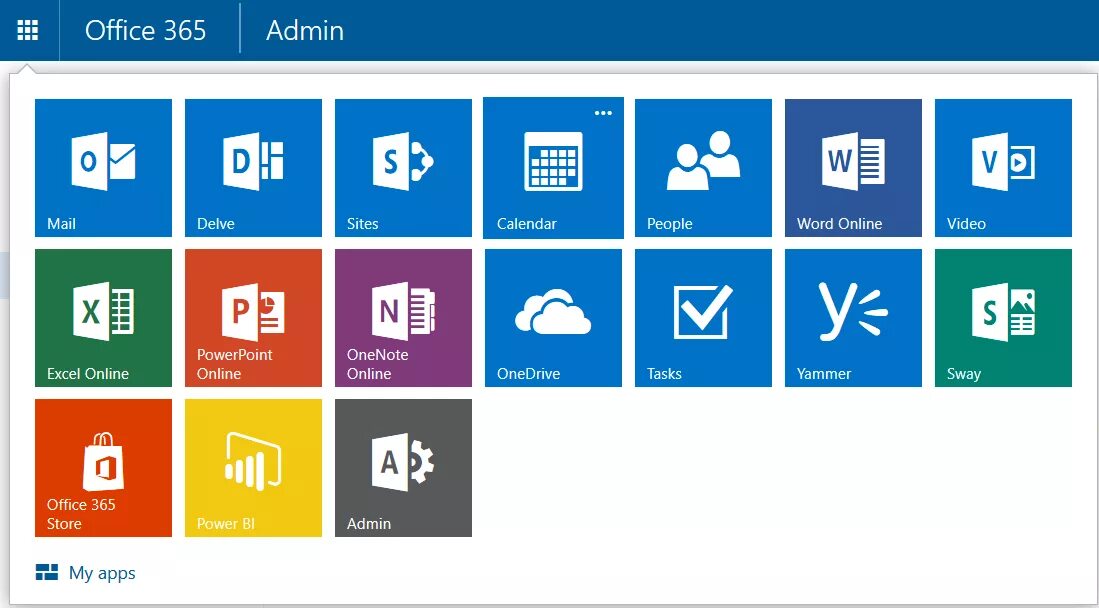Viewport: 1099px width, 608px height.
Task: Click the Office 365 header title
Action: click(x=145, y=31)
